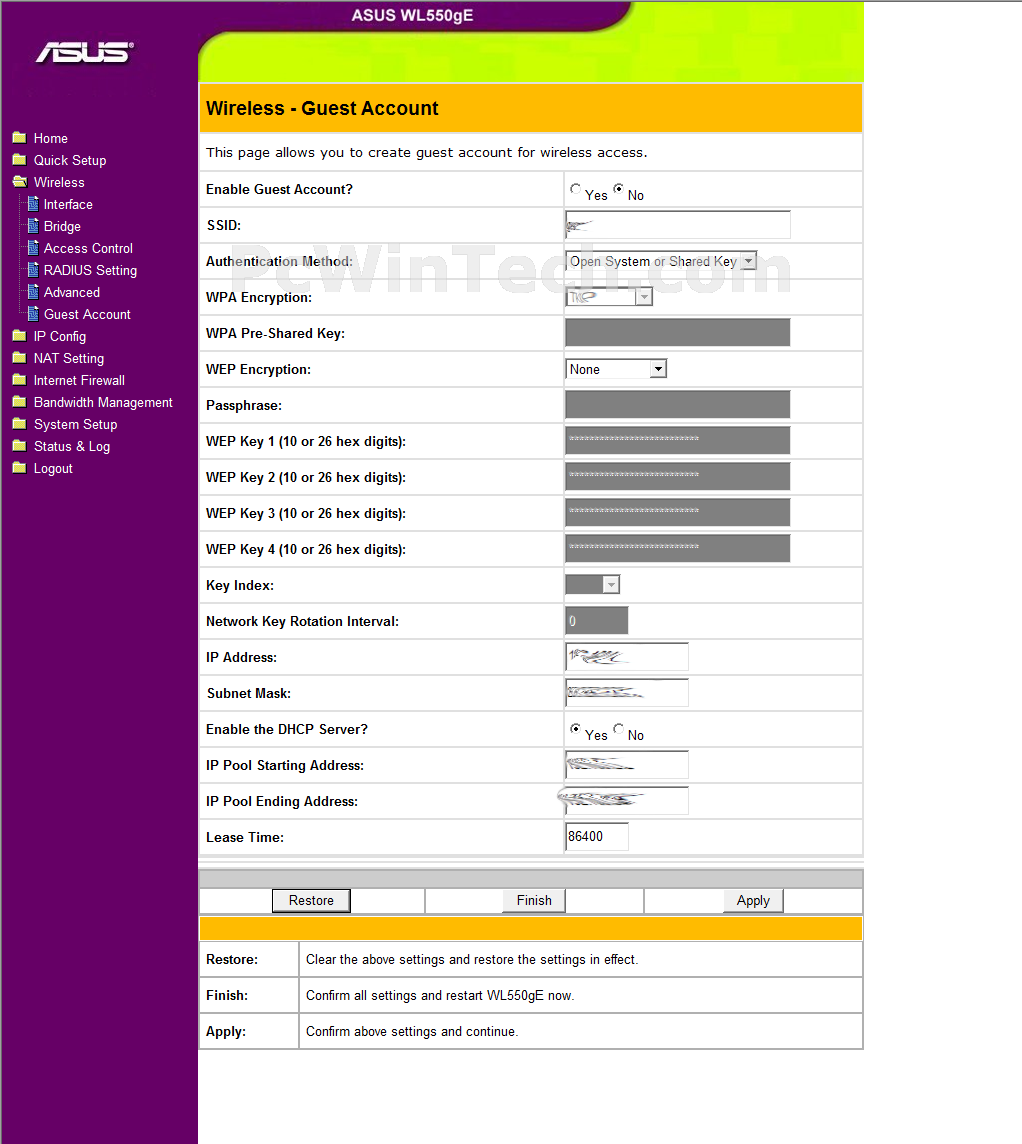Focus the WEP Key 3 field

678,512
